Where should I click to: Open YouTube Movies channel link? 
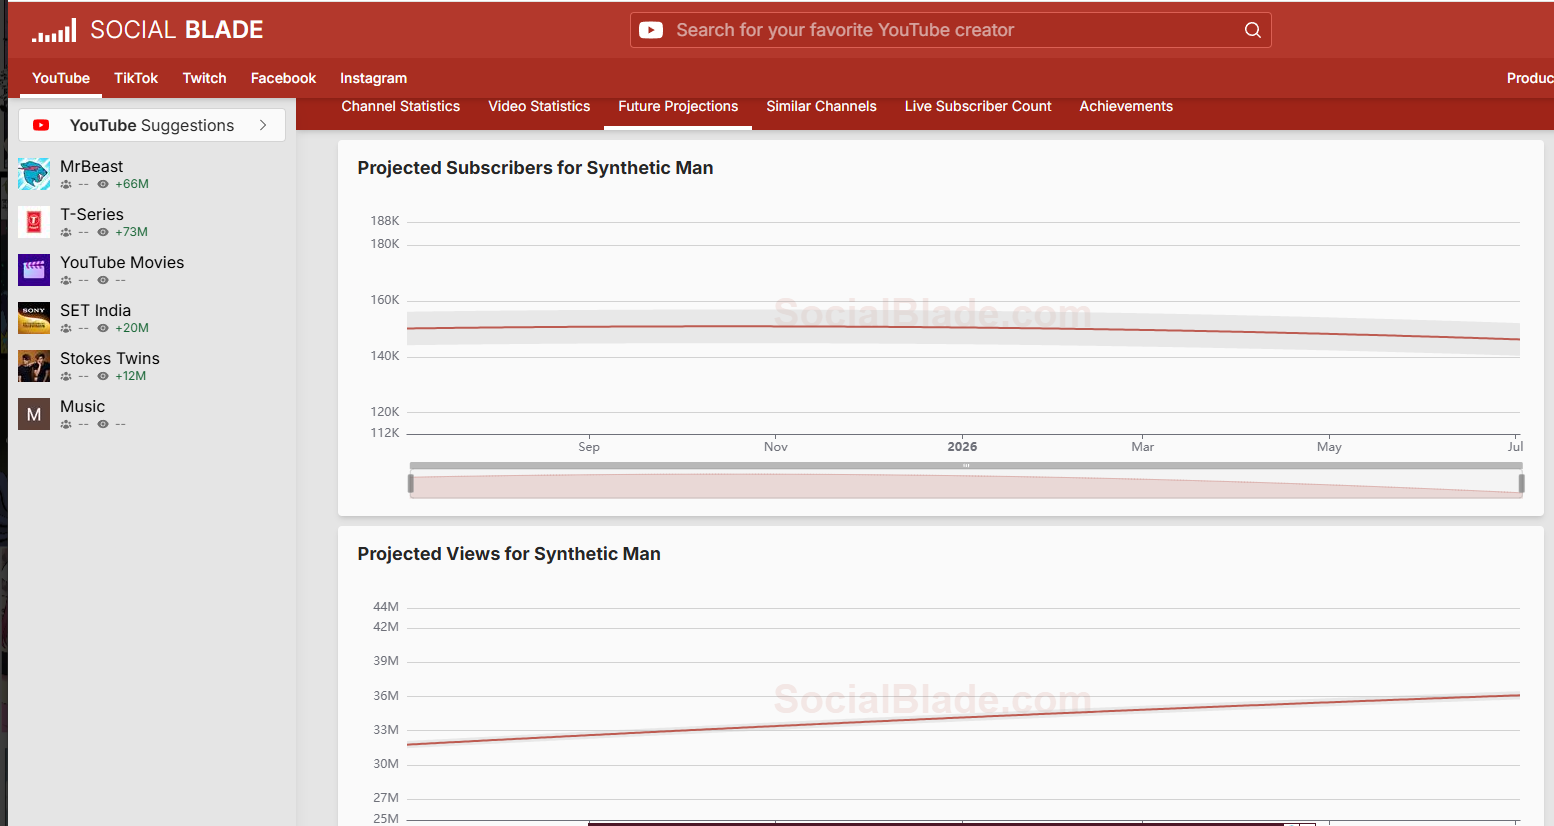[x=122, y=262]
